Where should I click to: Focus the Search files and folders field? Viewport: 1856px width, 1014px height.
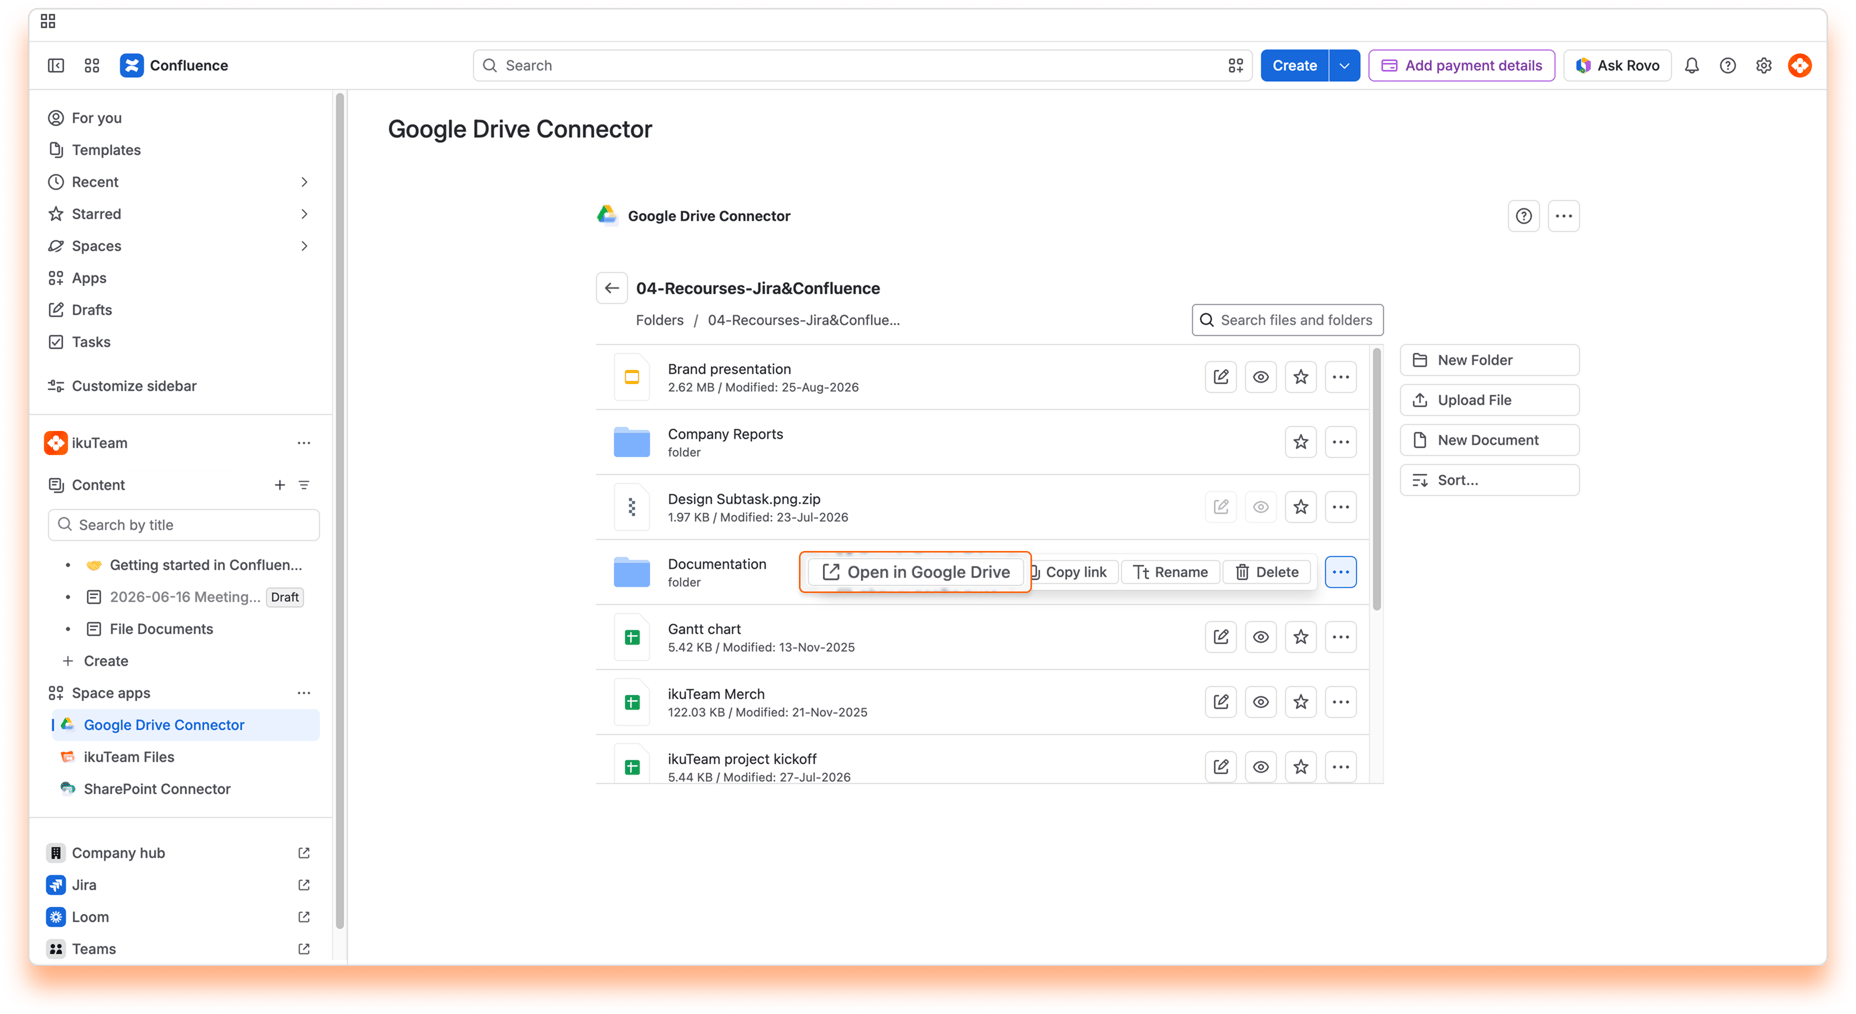point(1288,320)
